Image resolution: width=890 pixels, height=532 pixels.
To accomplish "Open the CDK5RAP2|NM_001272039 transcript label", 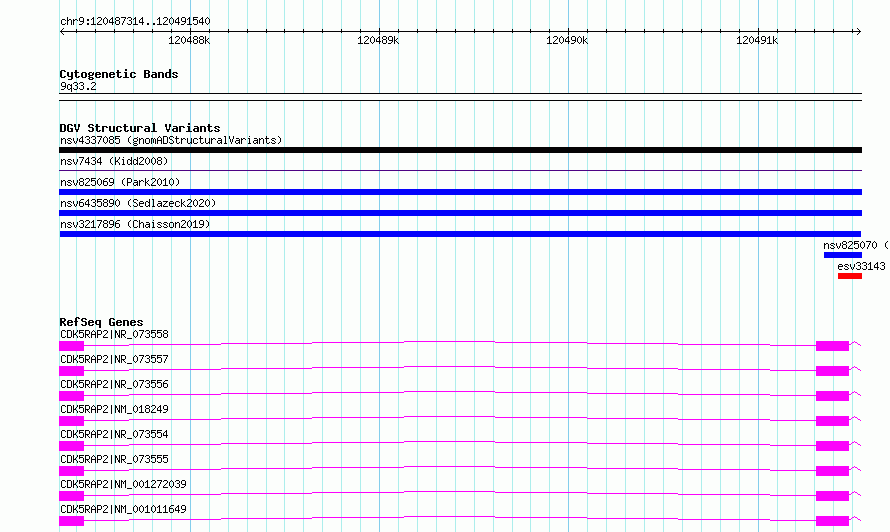I will (123, 484).
